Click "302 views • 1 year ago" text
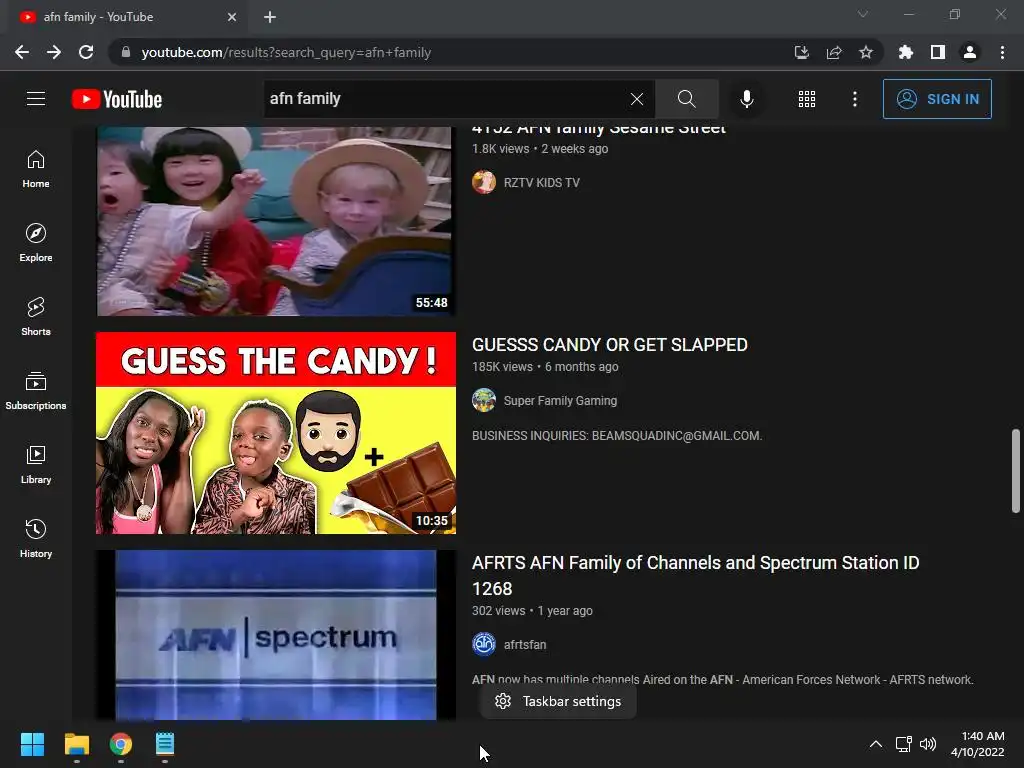Viewport: 1024px width, 768px height. [532, 611]
